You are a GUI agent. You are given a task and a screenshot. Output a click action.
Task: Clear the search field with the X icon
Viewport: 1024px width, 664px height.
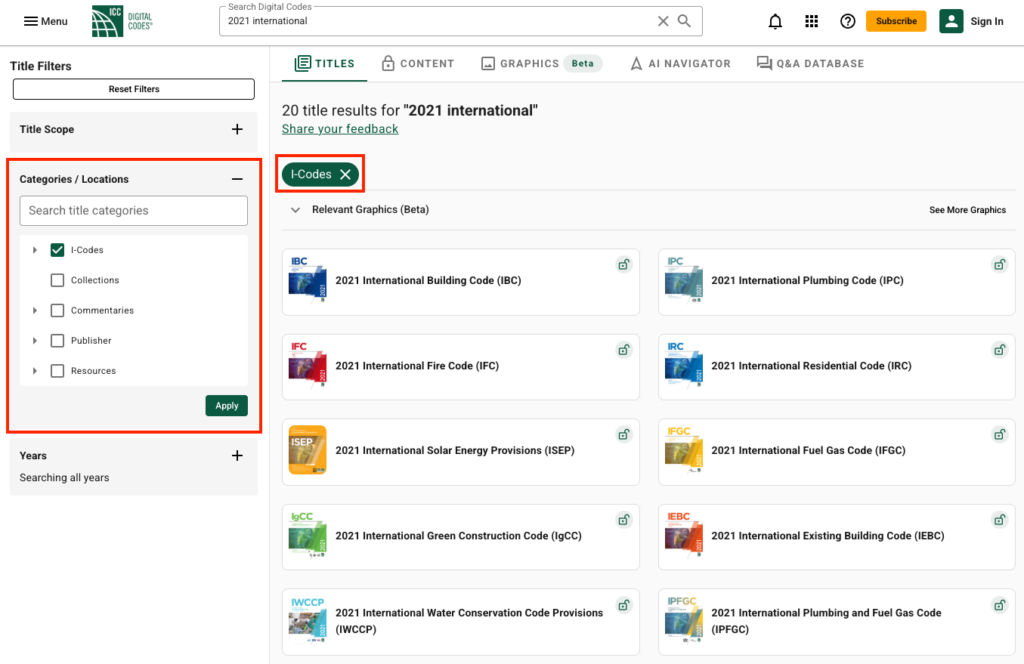pyautogui.click(x=663, y=21)
